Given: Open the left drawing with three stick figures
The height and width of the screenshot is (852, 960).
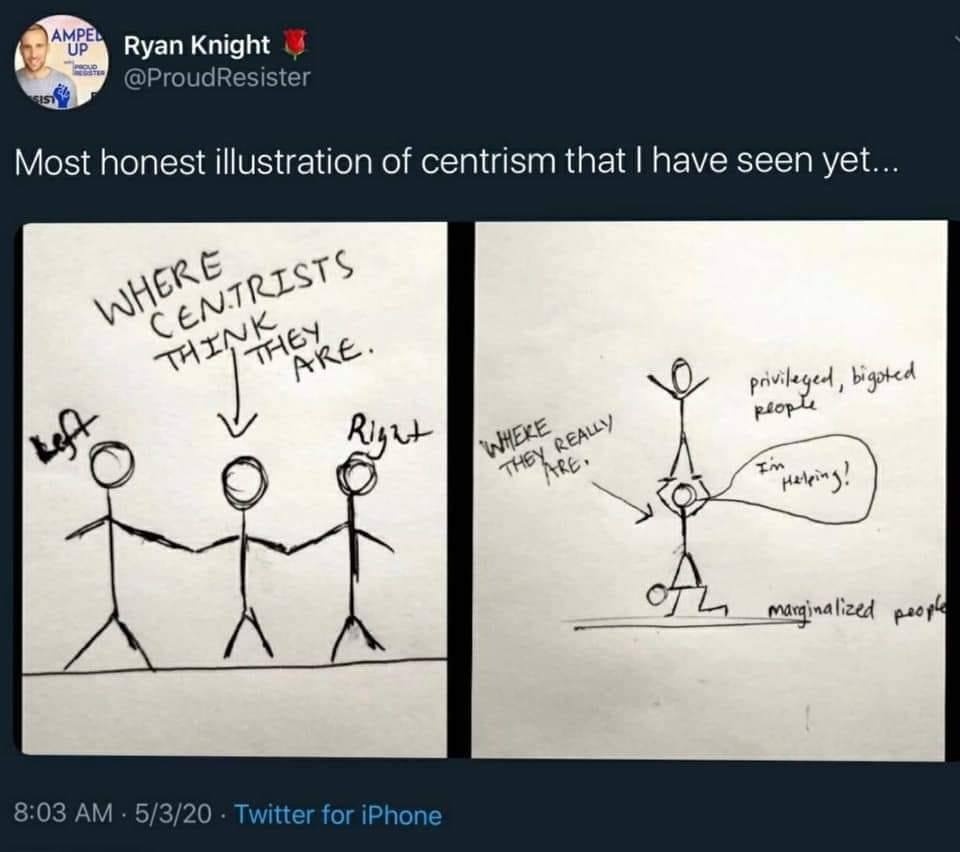Looking at the screenshot, I should [x=234, y=490].
